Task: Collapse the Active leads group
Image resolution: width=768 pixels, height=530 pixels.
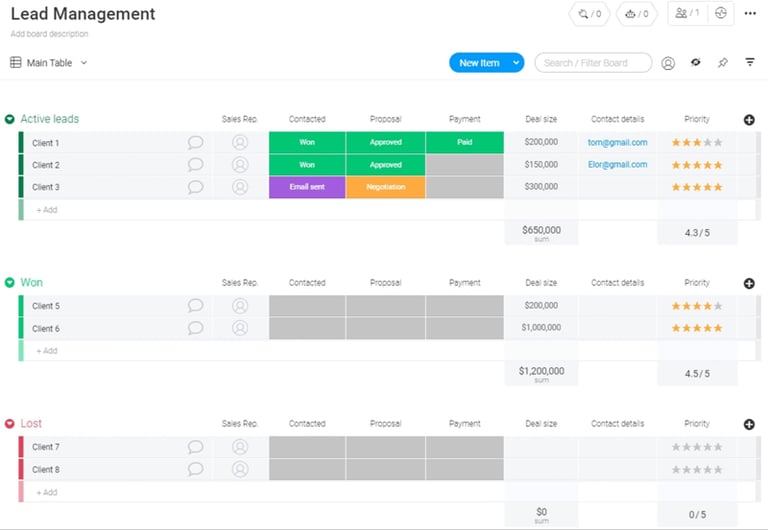Action: click(x=10, y=119)
